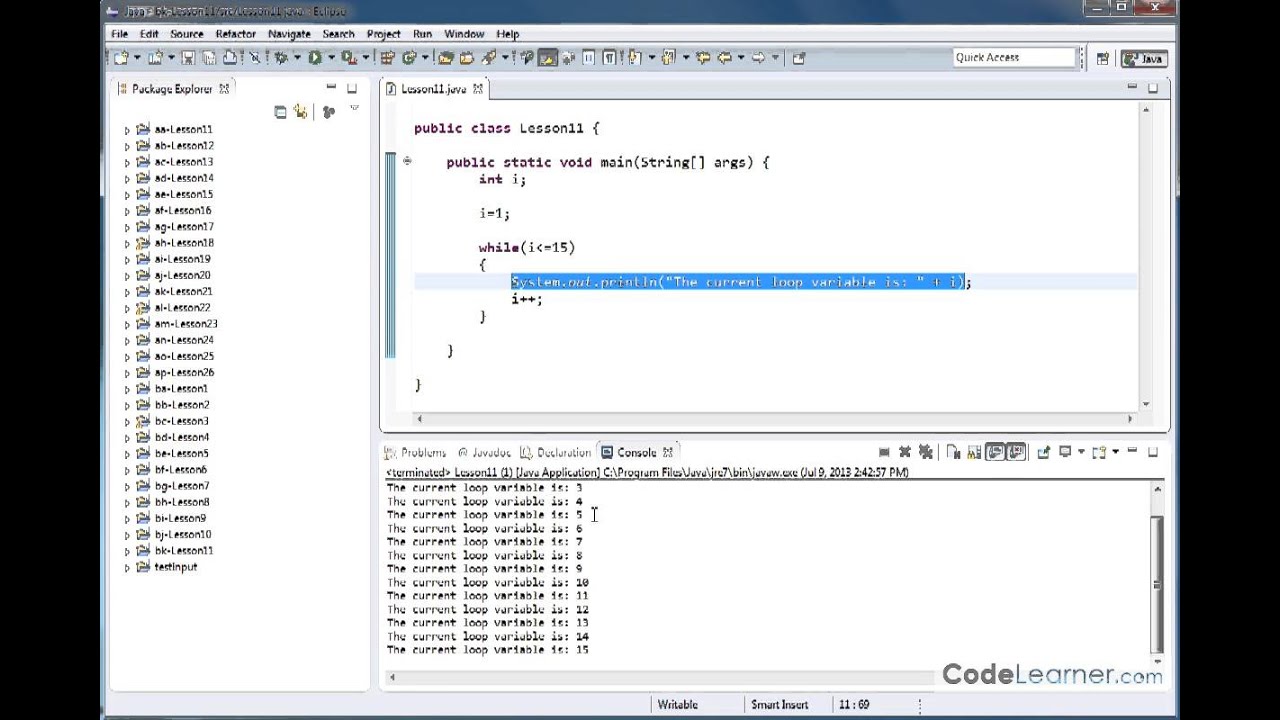This screenshot has height=720, width=1280.
Task: Open the Navigate menu
Action: pos(289,34)
